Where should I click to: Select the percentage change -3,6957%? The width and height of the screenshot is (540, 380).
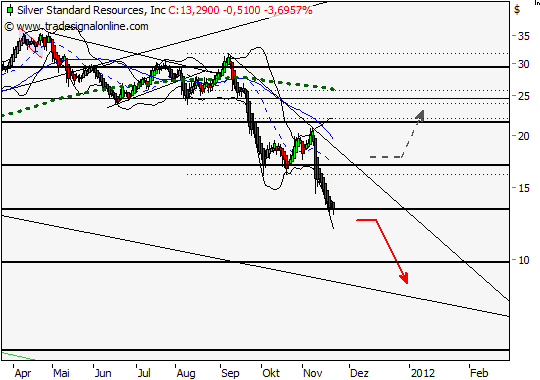click(x=288, y=10)
